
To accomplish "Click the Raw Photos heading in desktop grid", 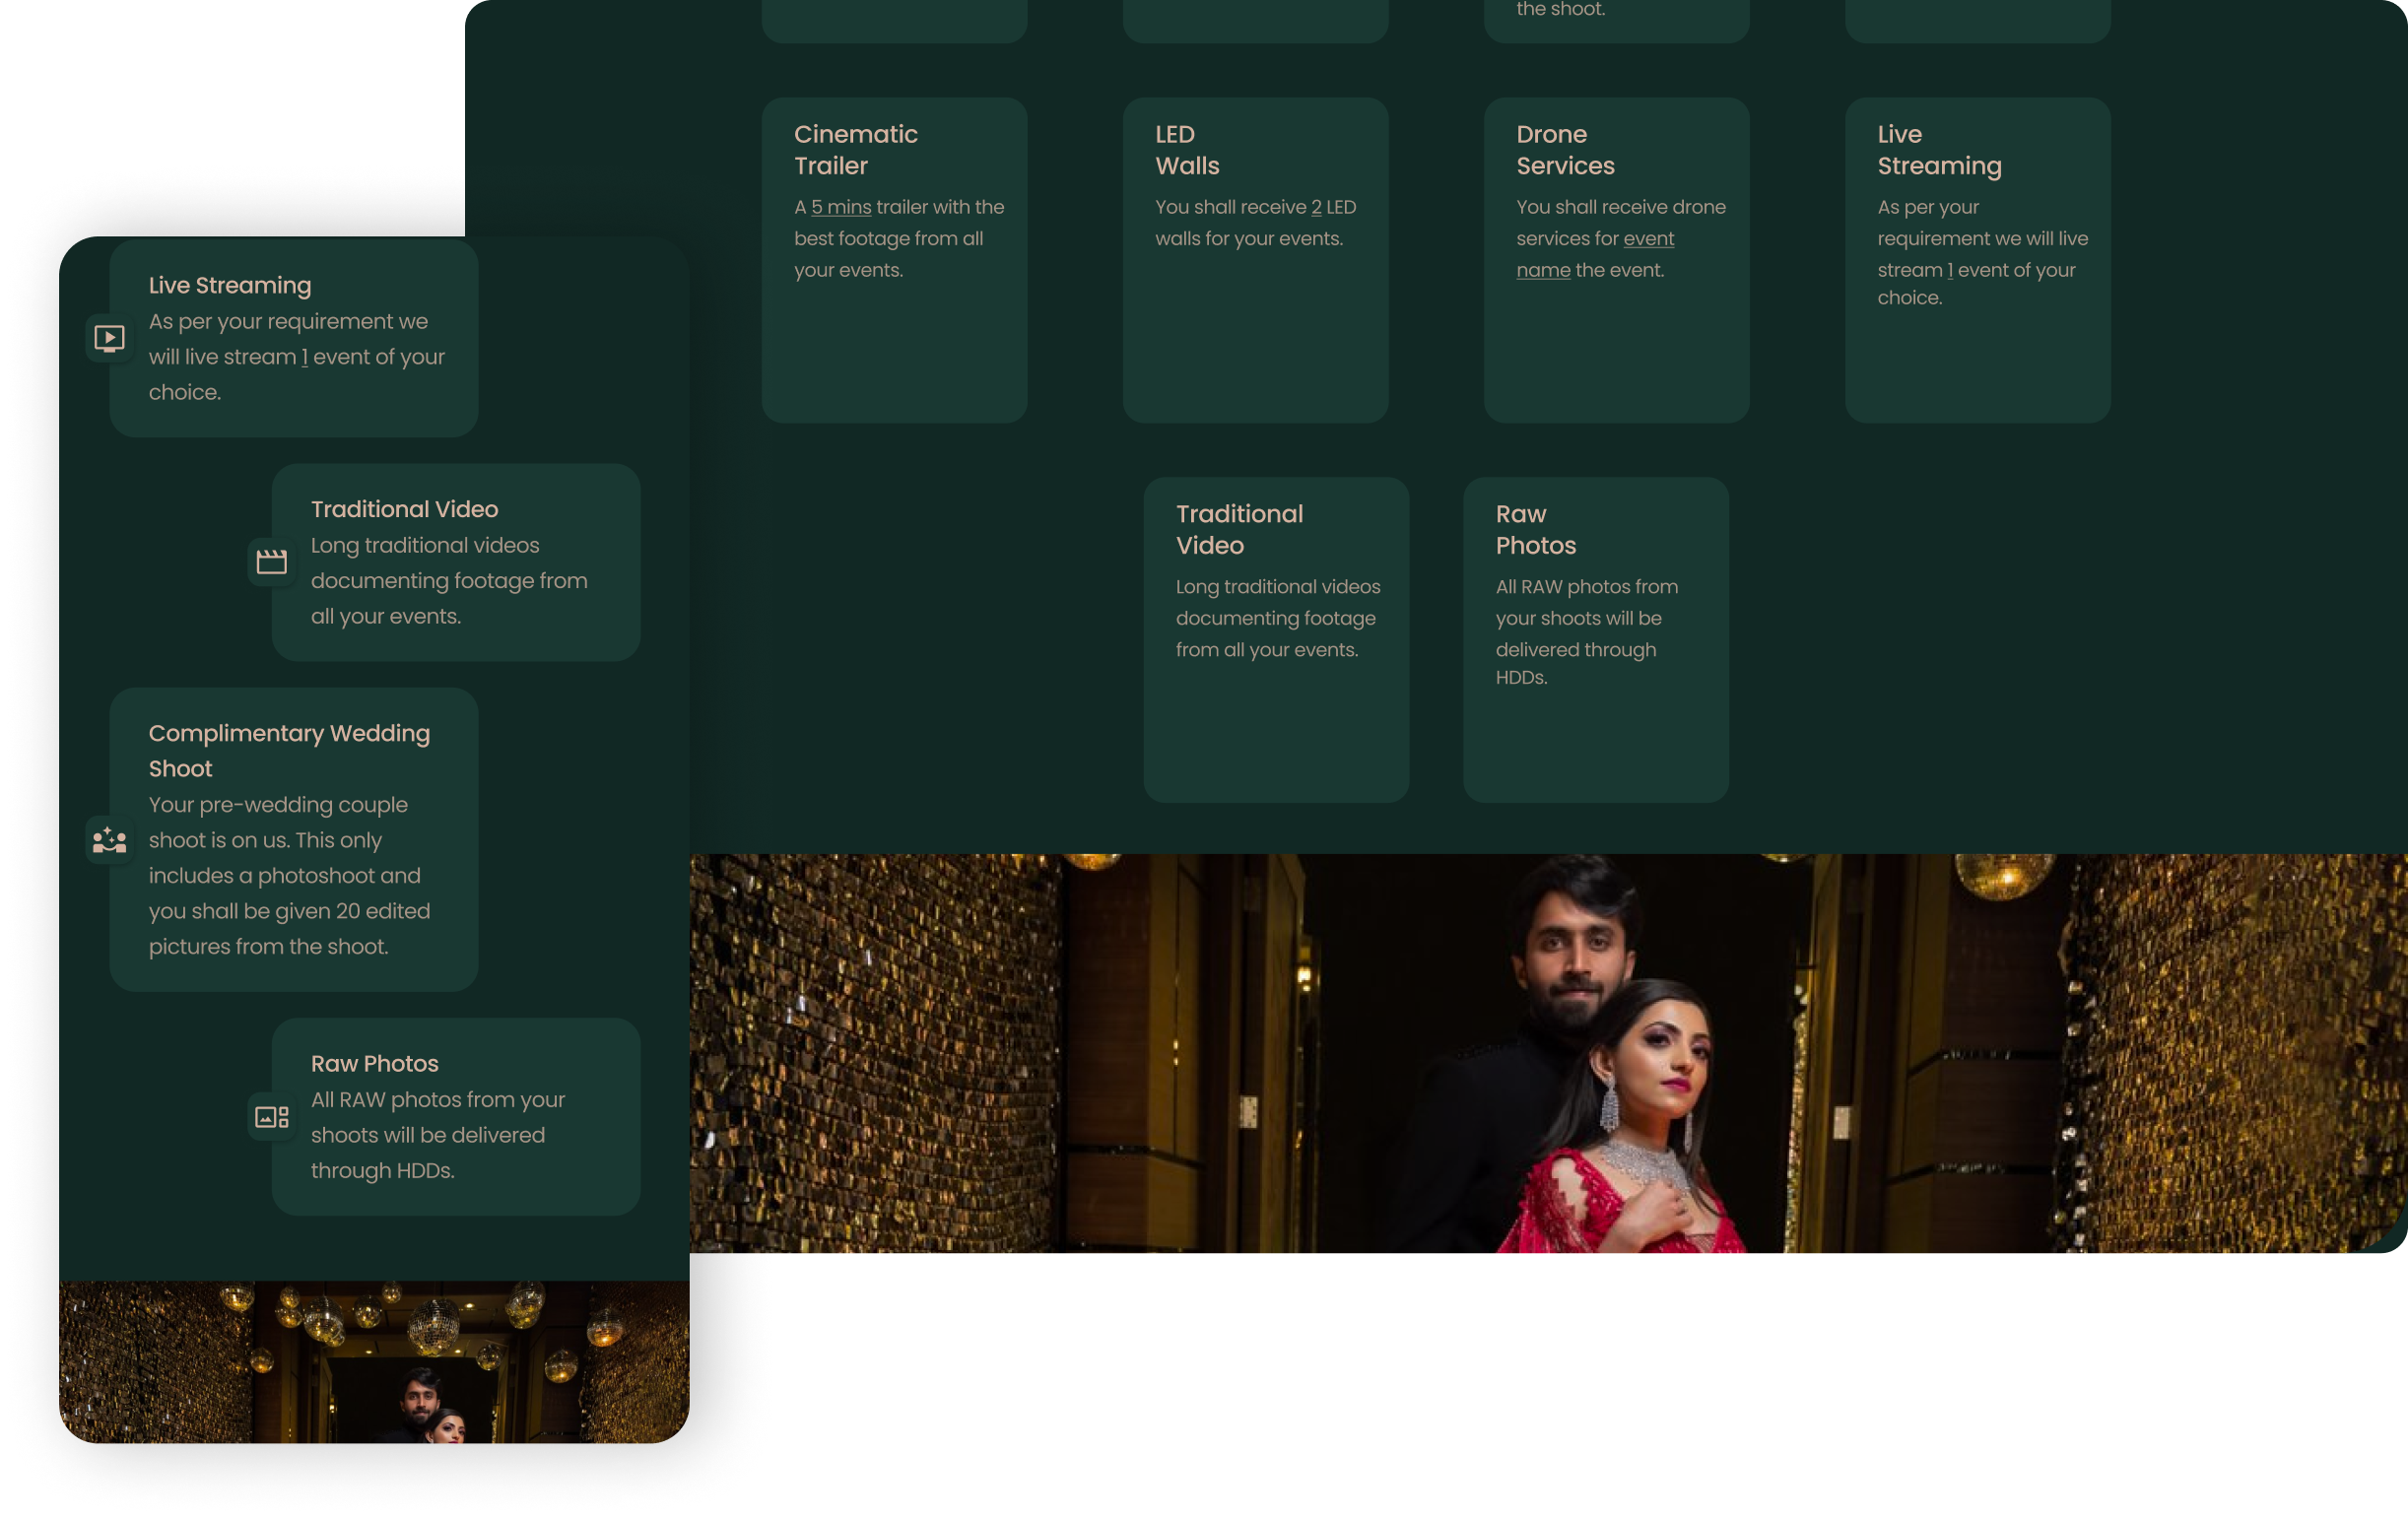I will click(1535, 529).
